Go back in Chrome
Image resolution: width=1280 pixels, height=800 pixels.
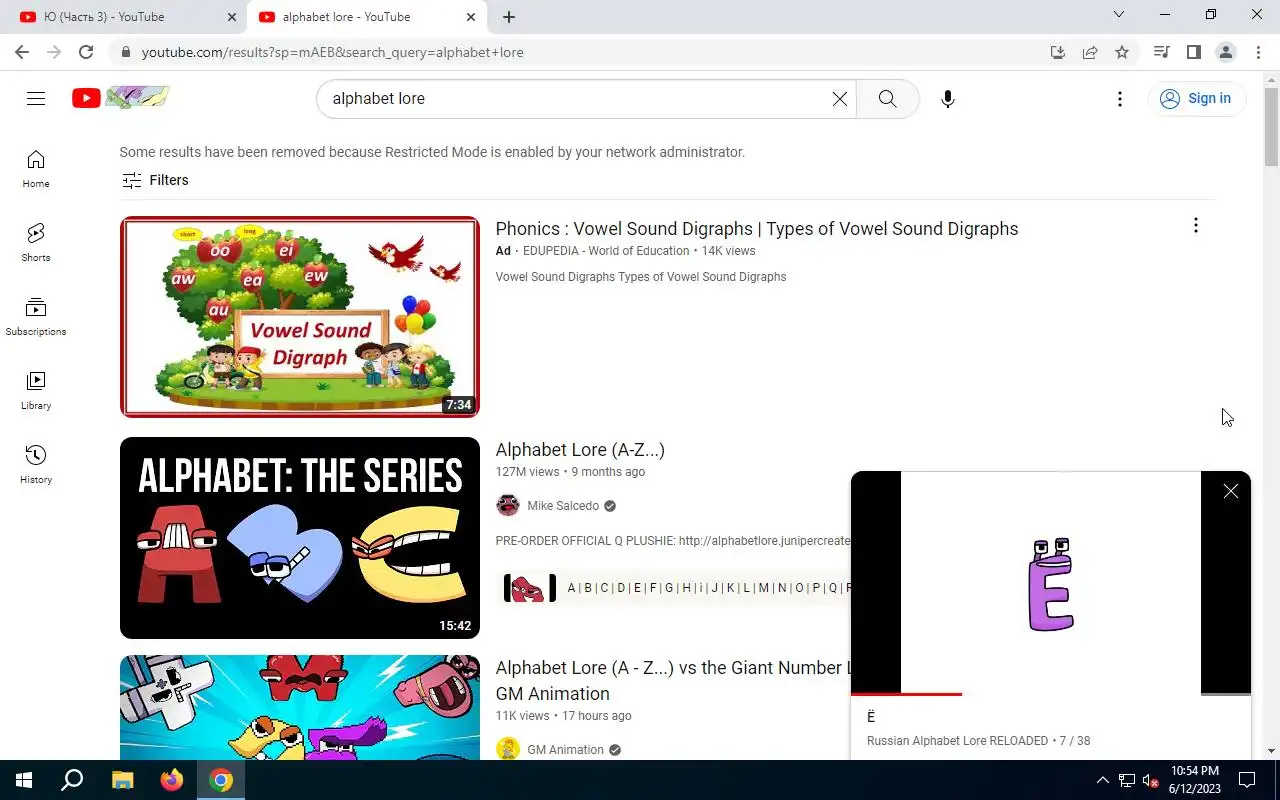[x=22, y=52]
